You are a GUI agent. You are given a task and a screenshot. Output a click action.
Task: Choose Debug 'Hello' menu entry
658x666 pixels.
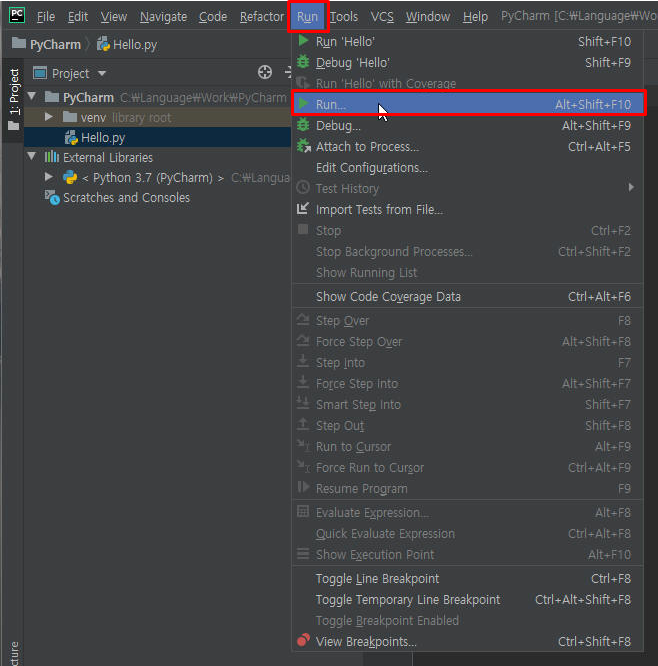click(467, 62)
